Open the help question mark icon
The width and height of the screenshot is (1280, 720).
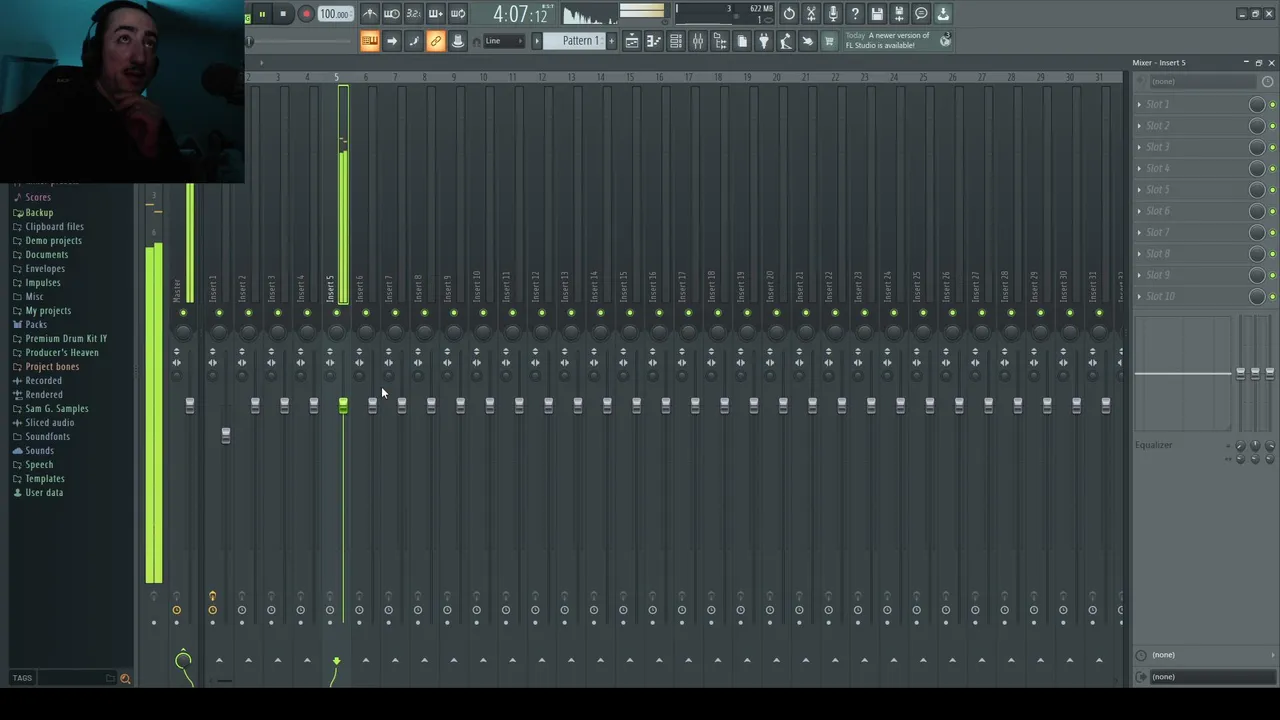tap(855, 14)
